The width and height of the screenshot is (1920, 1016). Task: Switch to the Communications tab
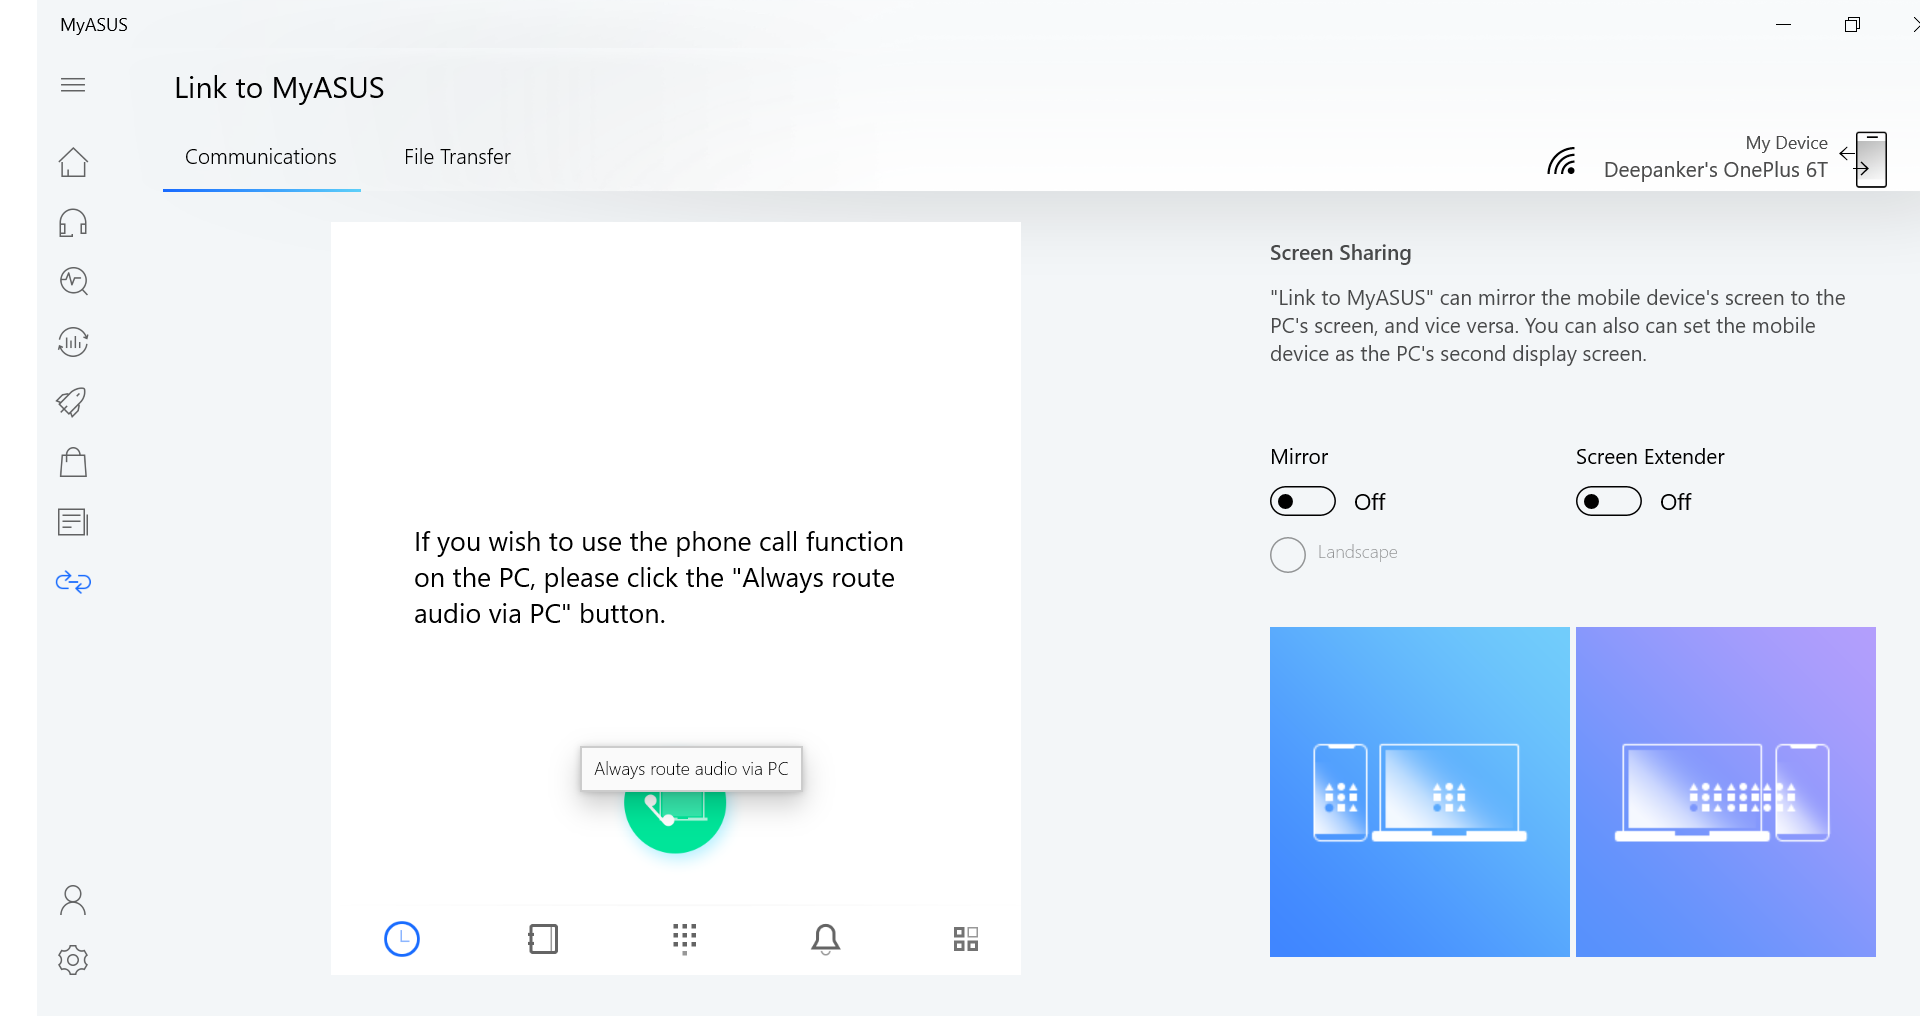[261, 157]
